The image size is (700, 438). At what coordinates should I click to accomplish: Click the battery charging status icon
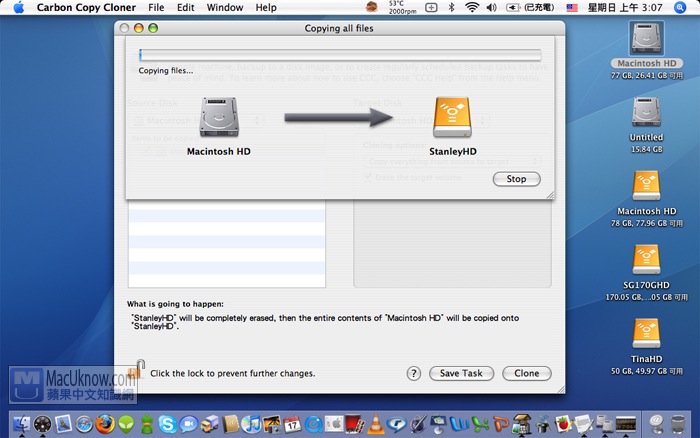tap(530, 8)
